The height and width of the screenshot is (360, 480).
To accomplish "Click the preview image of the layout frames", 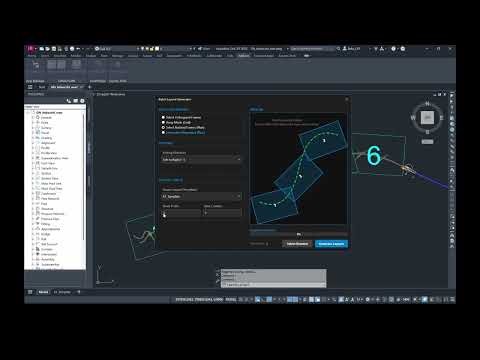I will coord(298,169).
